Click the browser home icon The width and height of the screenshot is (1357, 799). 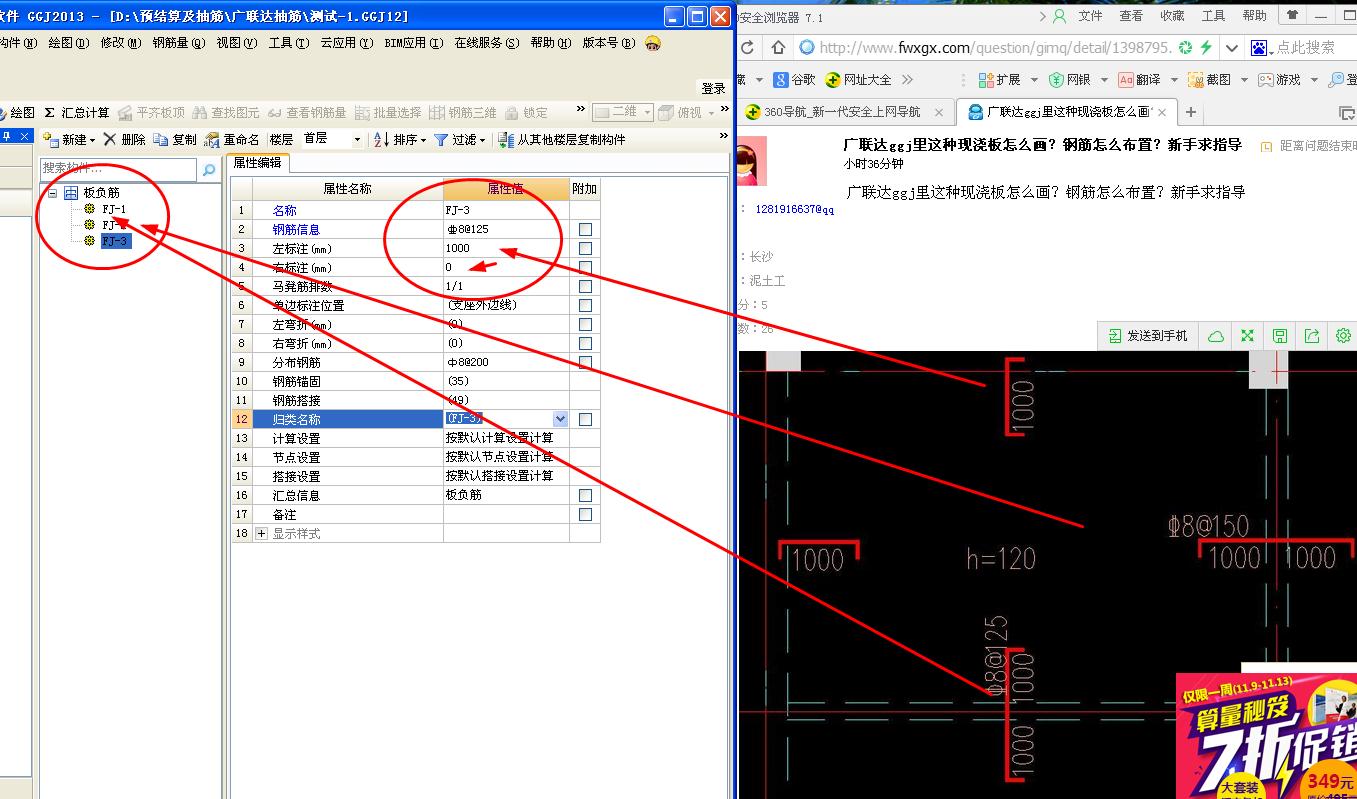778,47
